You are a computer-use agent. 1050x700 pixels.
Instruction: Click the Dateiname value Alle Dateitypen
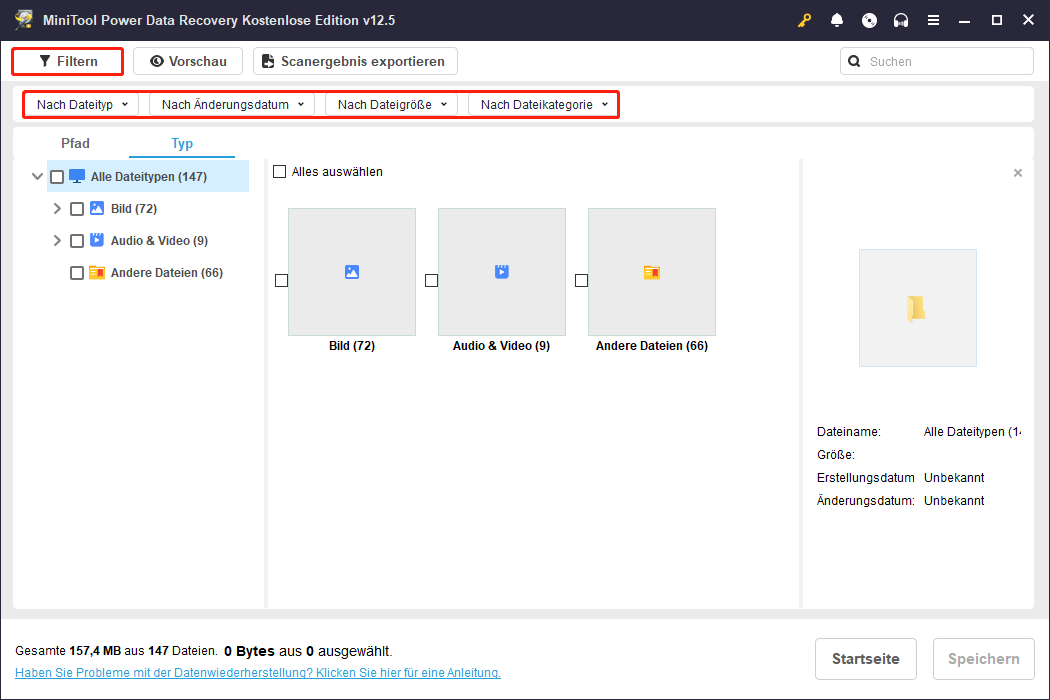(x=972, y=432)
